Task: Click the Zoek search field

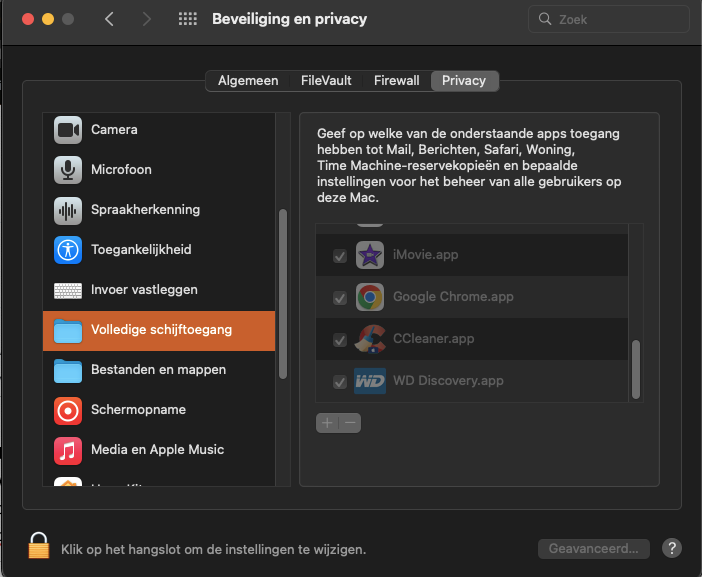Action: [608, 19]
